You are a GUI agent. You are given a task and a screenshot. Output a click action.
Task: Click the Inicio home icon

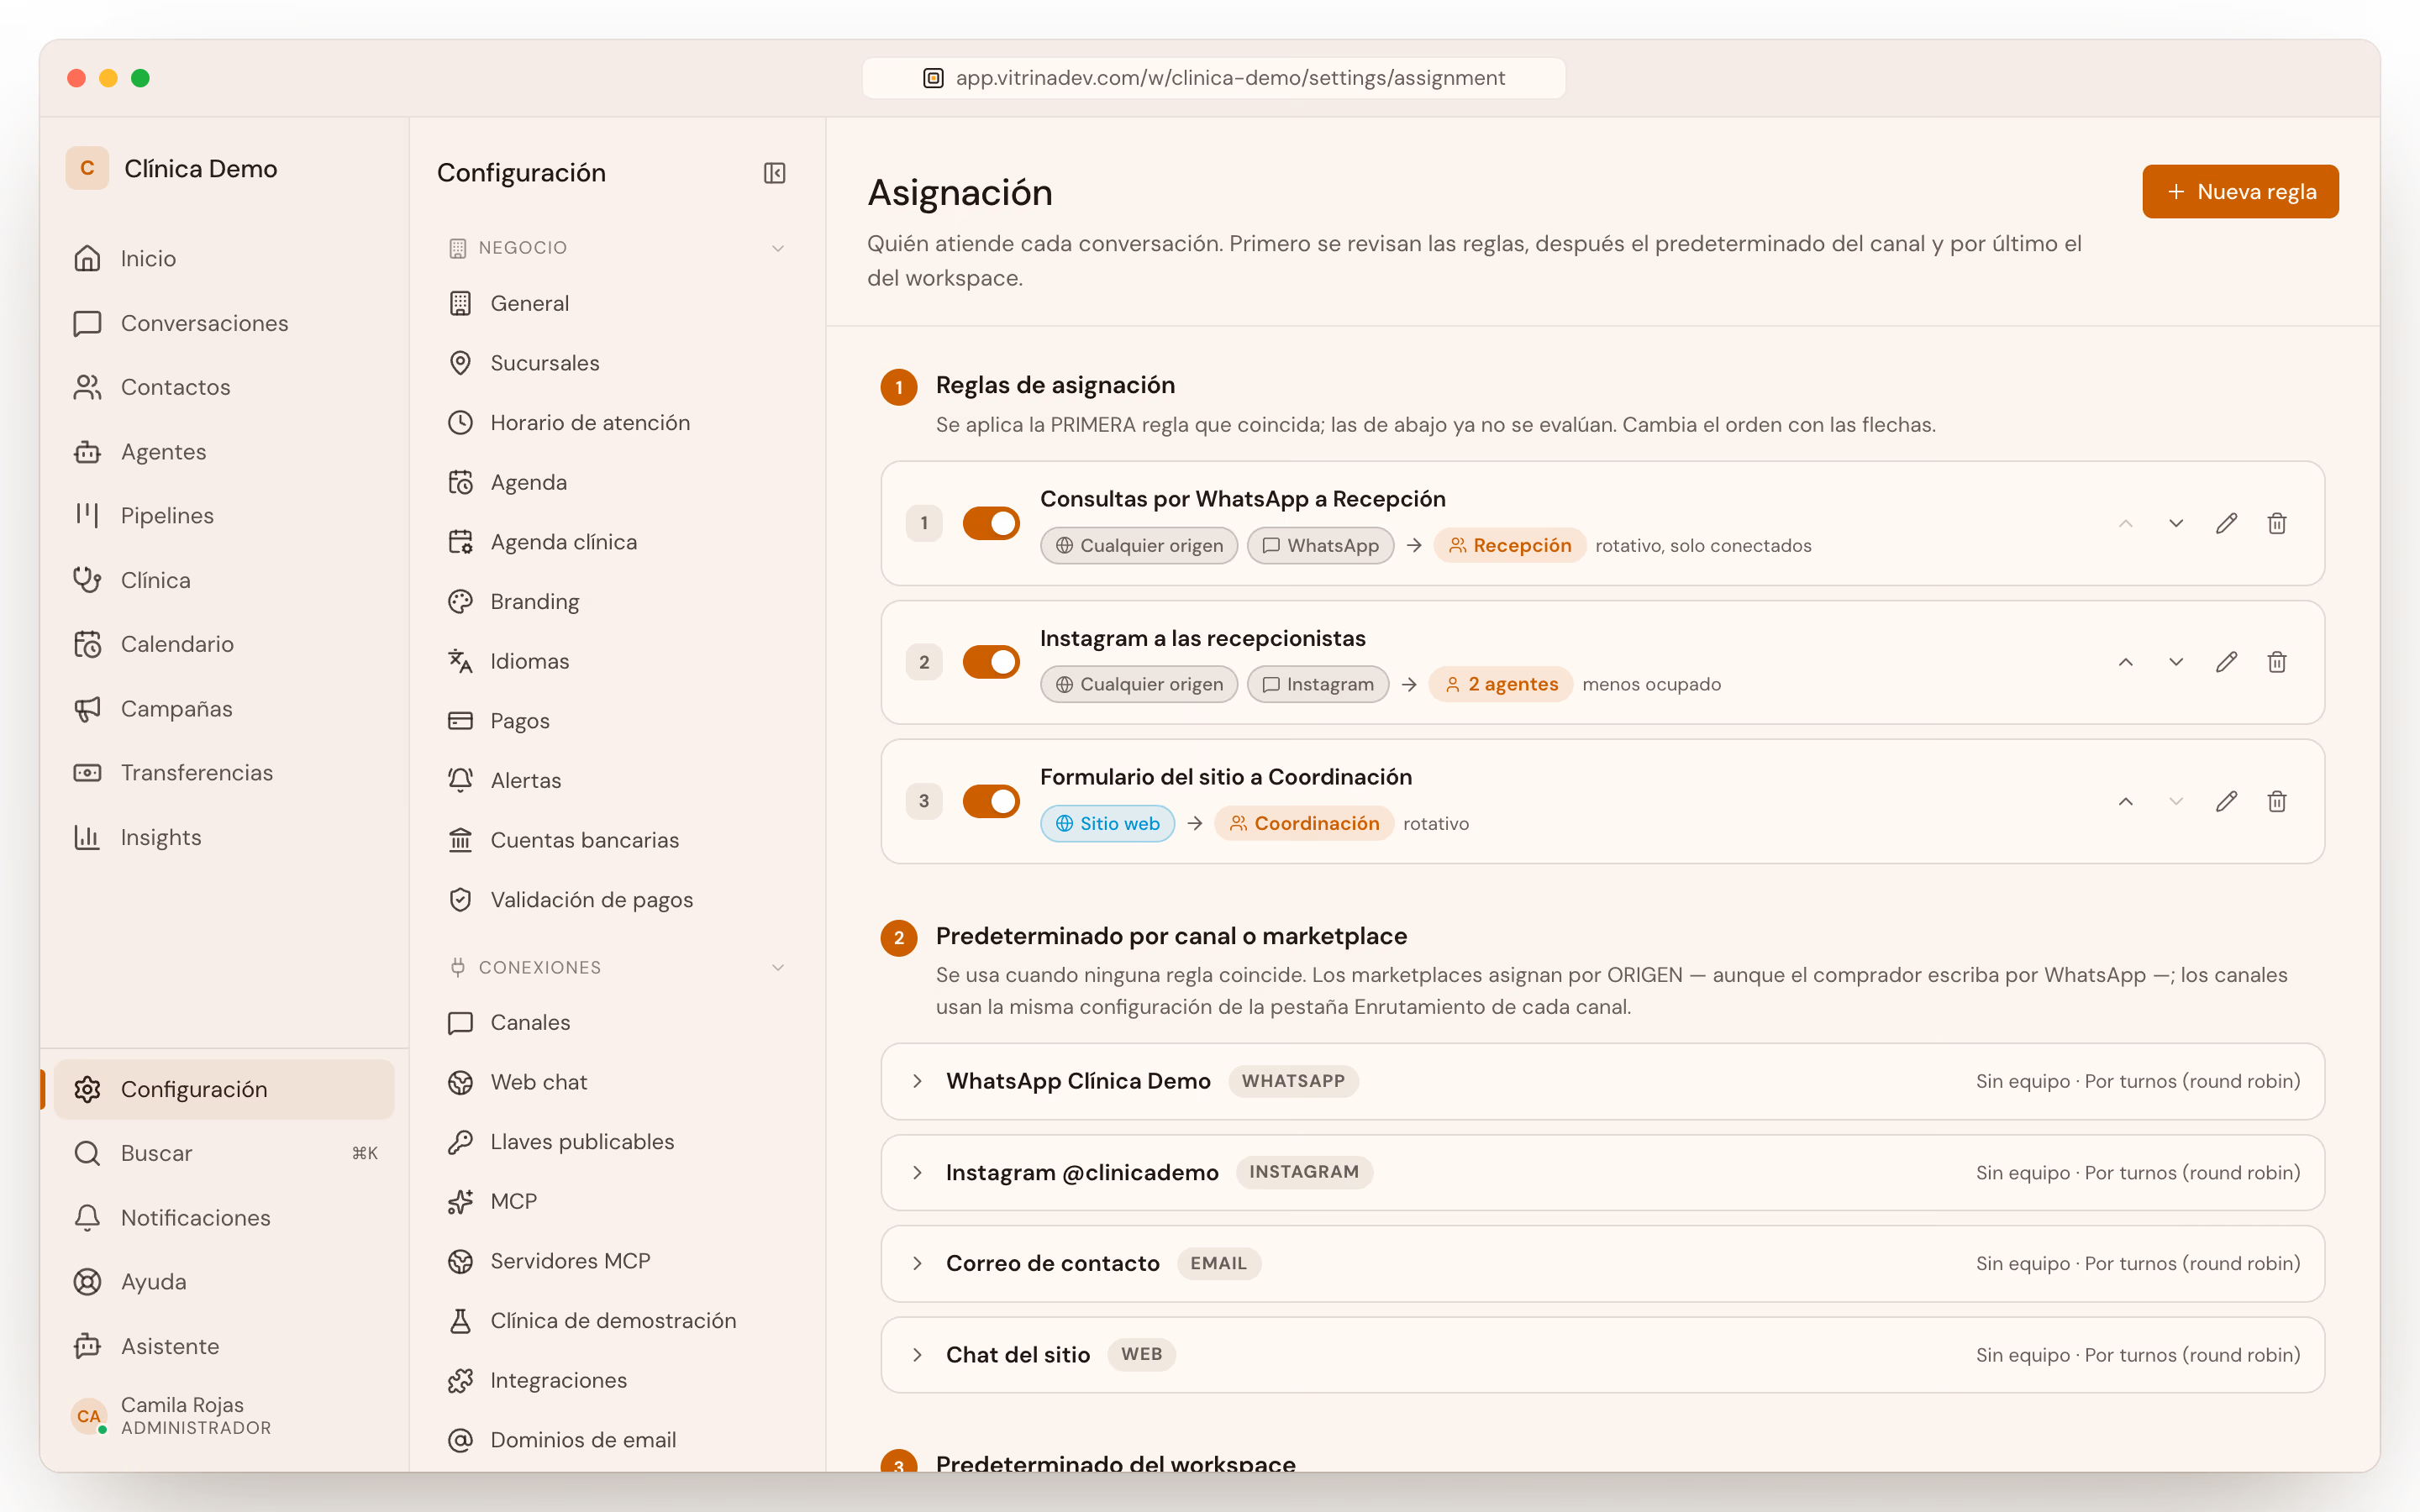[x=87, y=258]
